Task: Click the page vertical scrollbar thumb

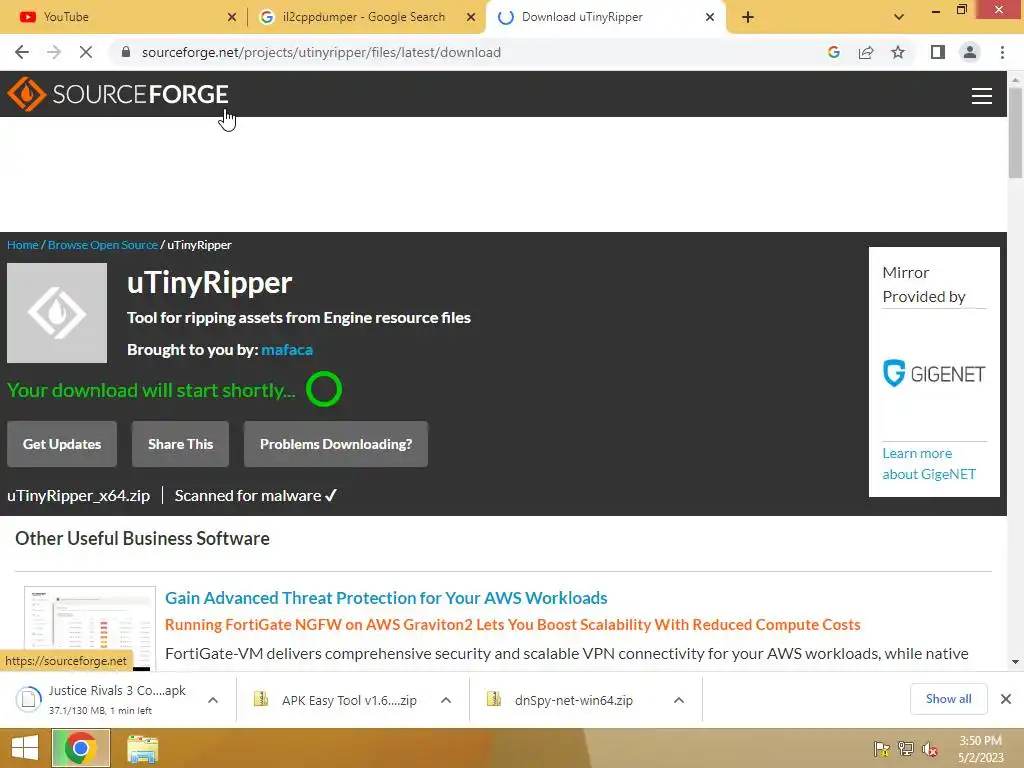Action: pyautogui.click(x=1015, y=131)
